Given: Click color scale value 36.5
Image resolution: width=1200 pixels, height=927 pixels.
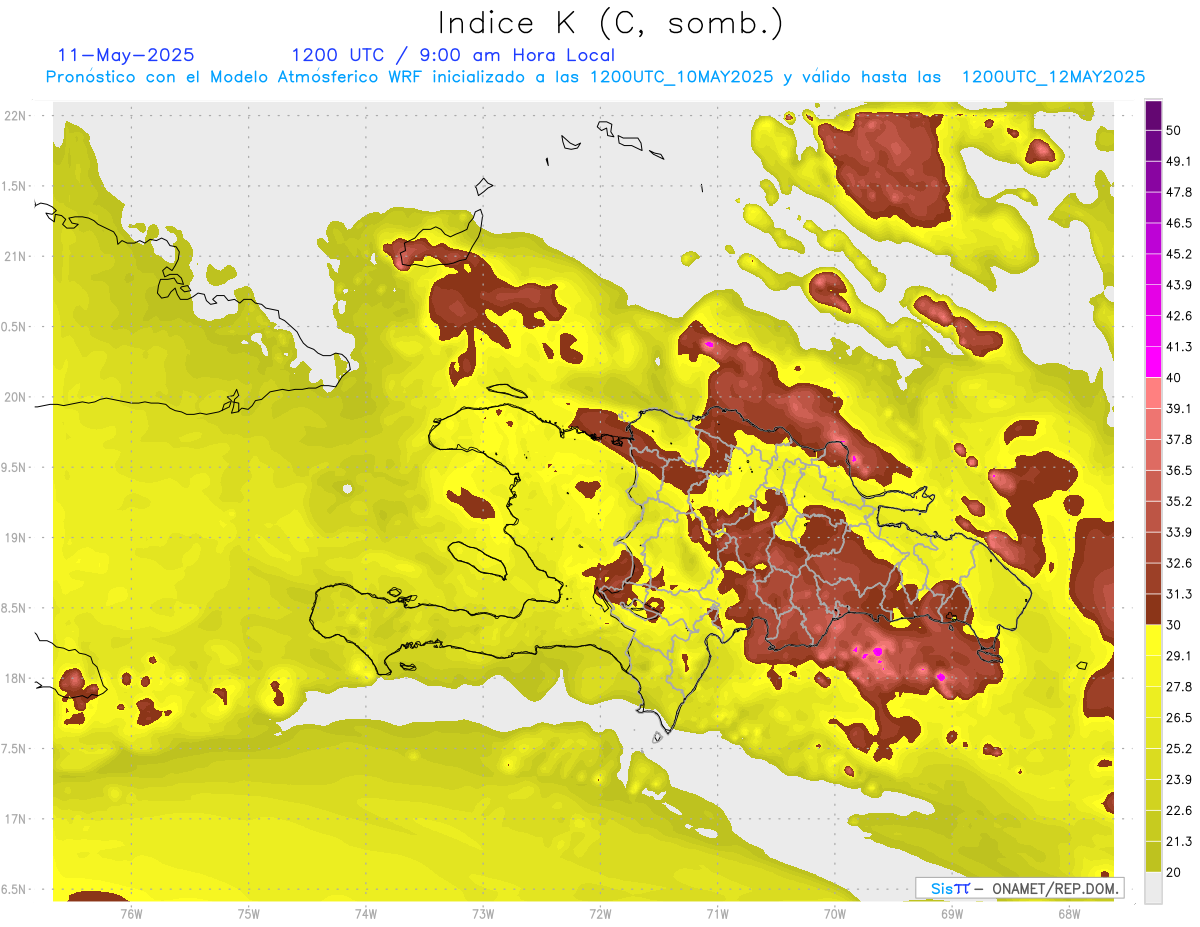Looking at the screenshot, I should pos(1178,470).
